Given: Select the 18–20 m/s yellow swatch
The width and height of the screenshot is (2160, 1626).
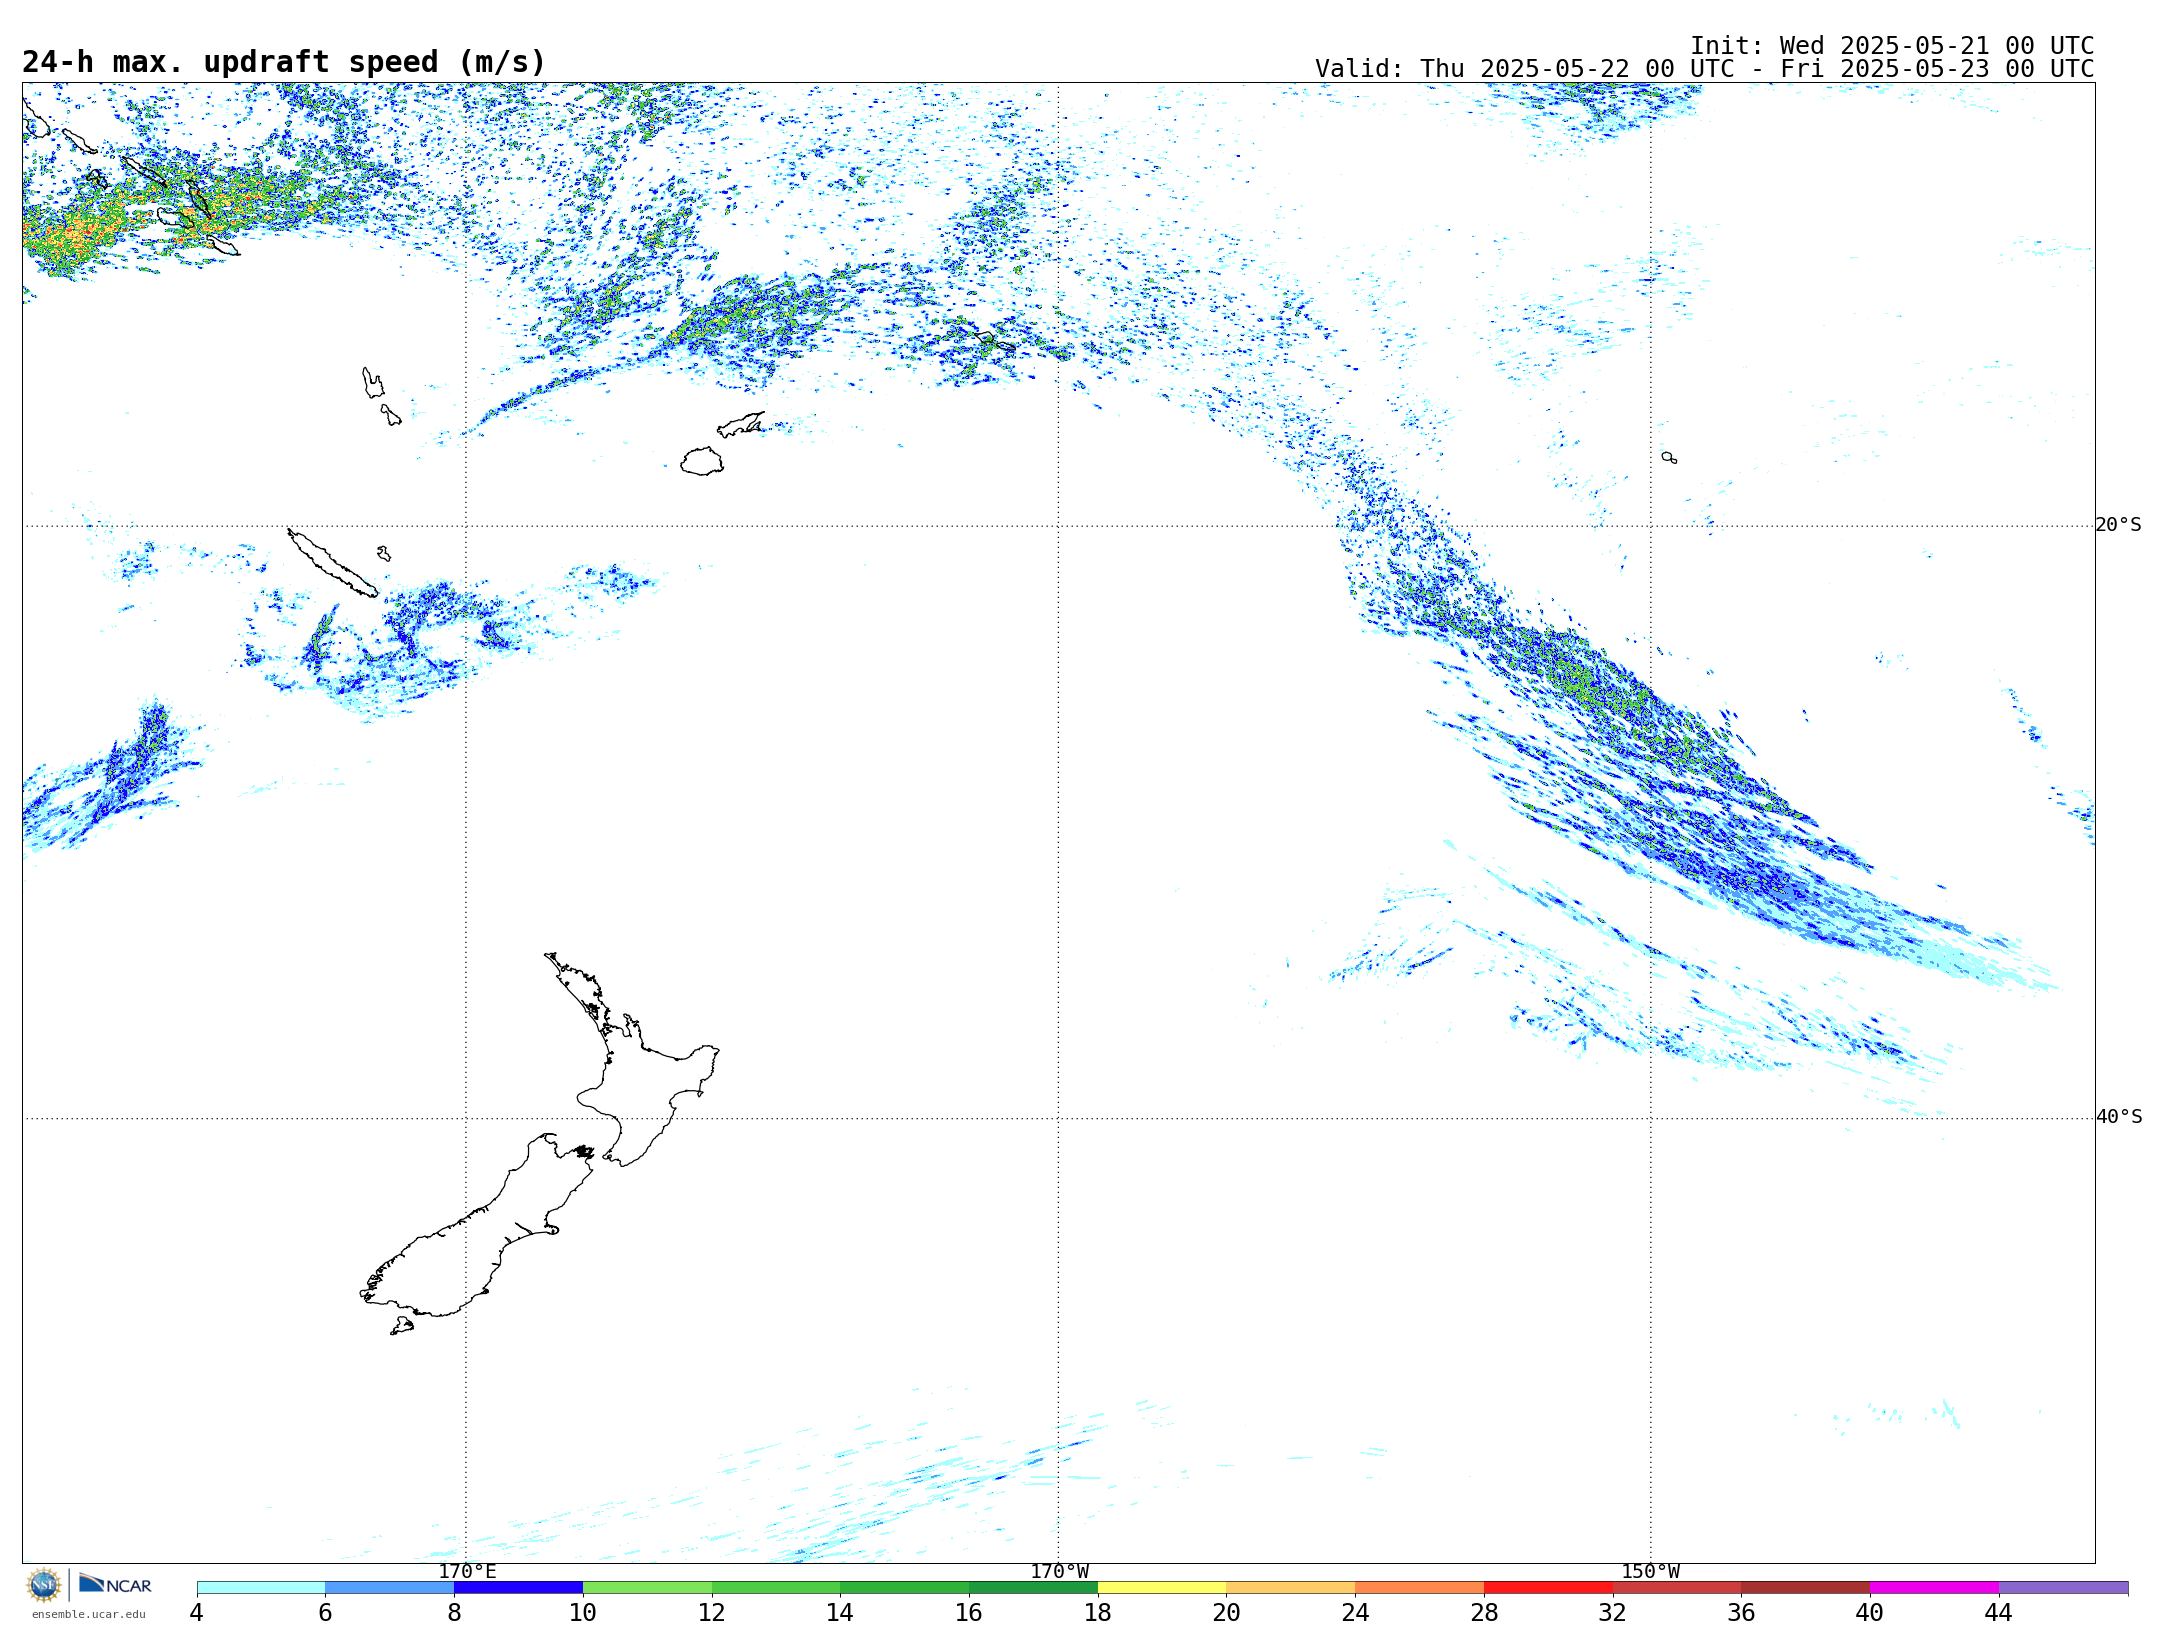Looking at the screenshot, I should pos(1162,1587).
